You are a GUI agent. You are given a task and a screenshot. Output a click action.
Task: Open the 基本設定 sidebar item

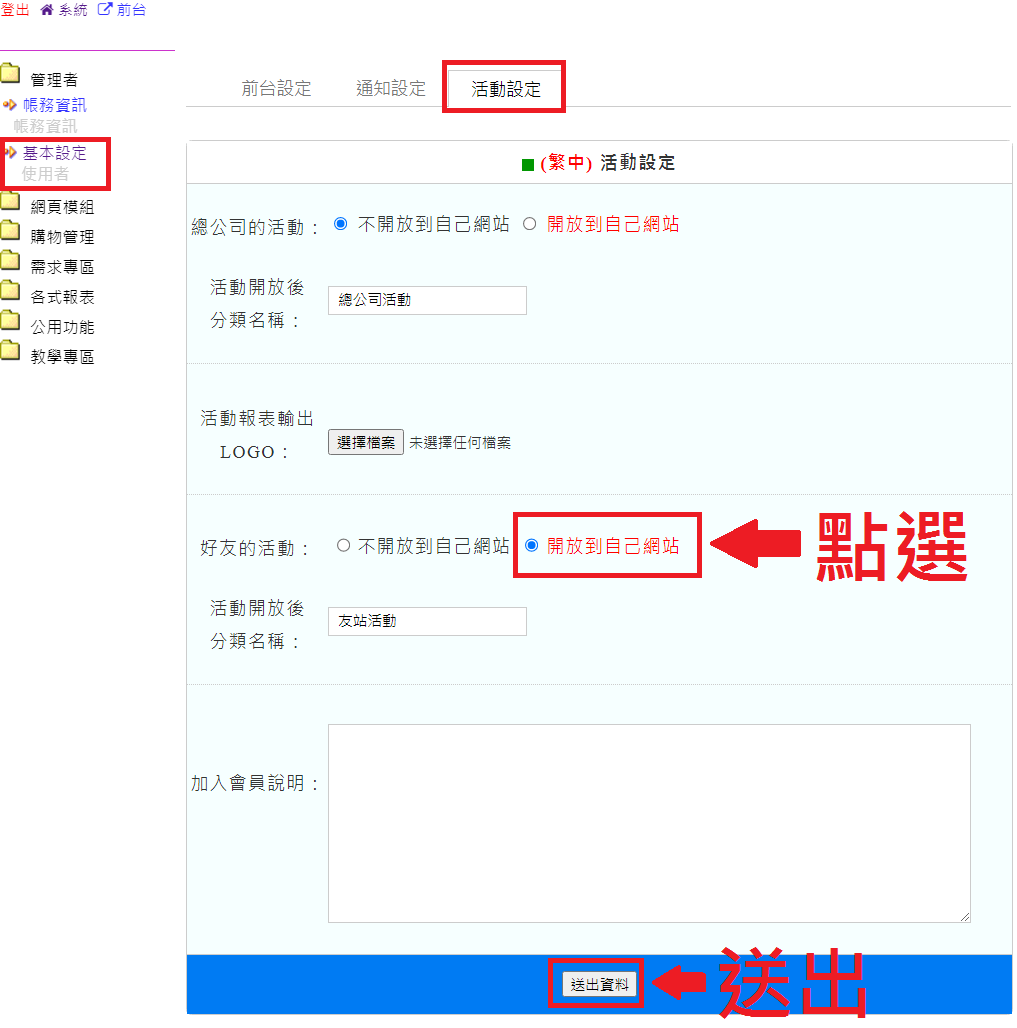[x=54, y=153]
